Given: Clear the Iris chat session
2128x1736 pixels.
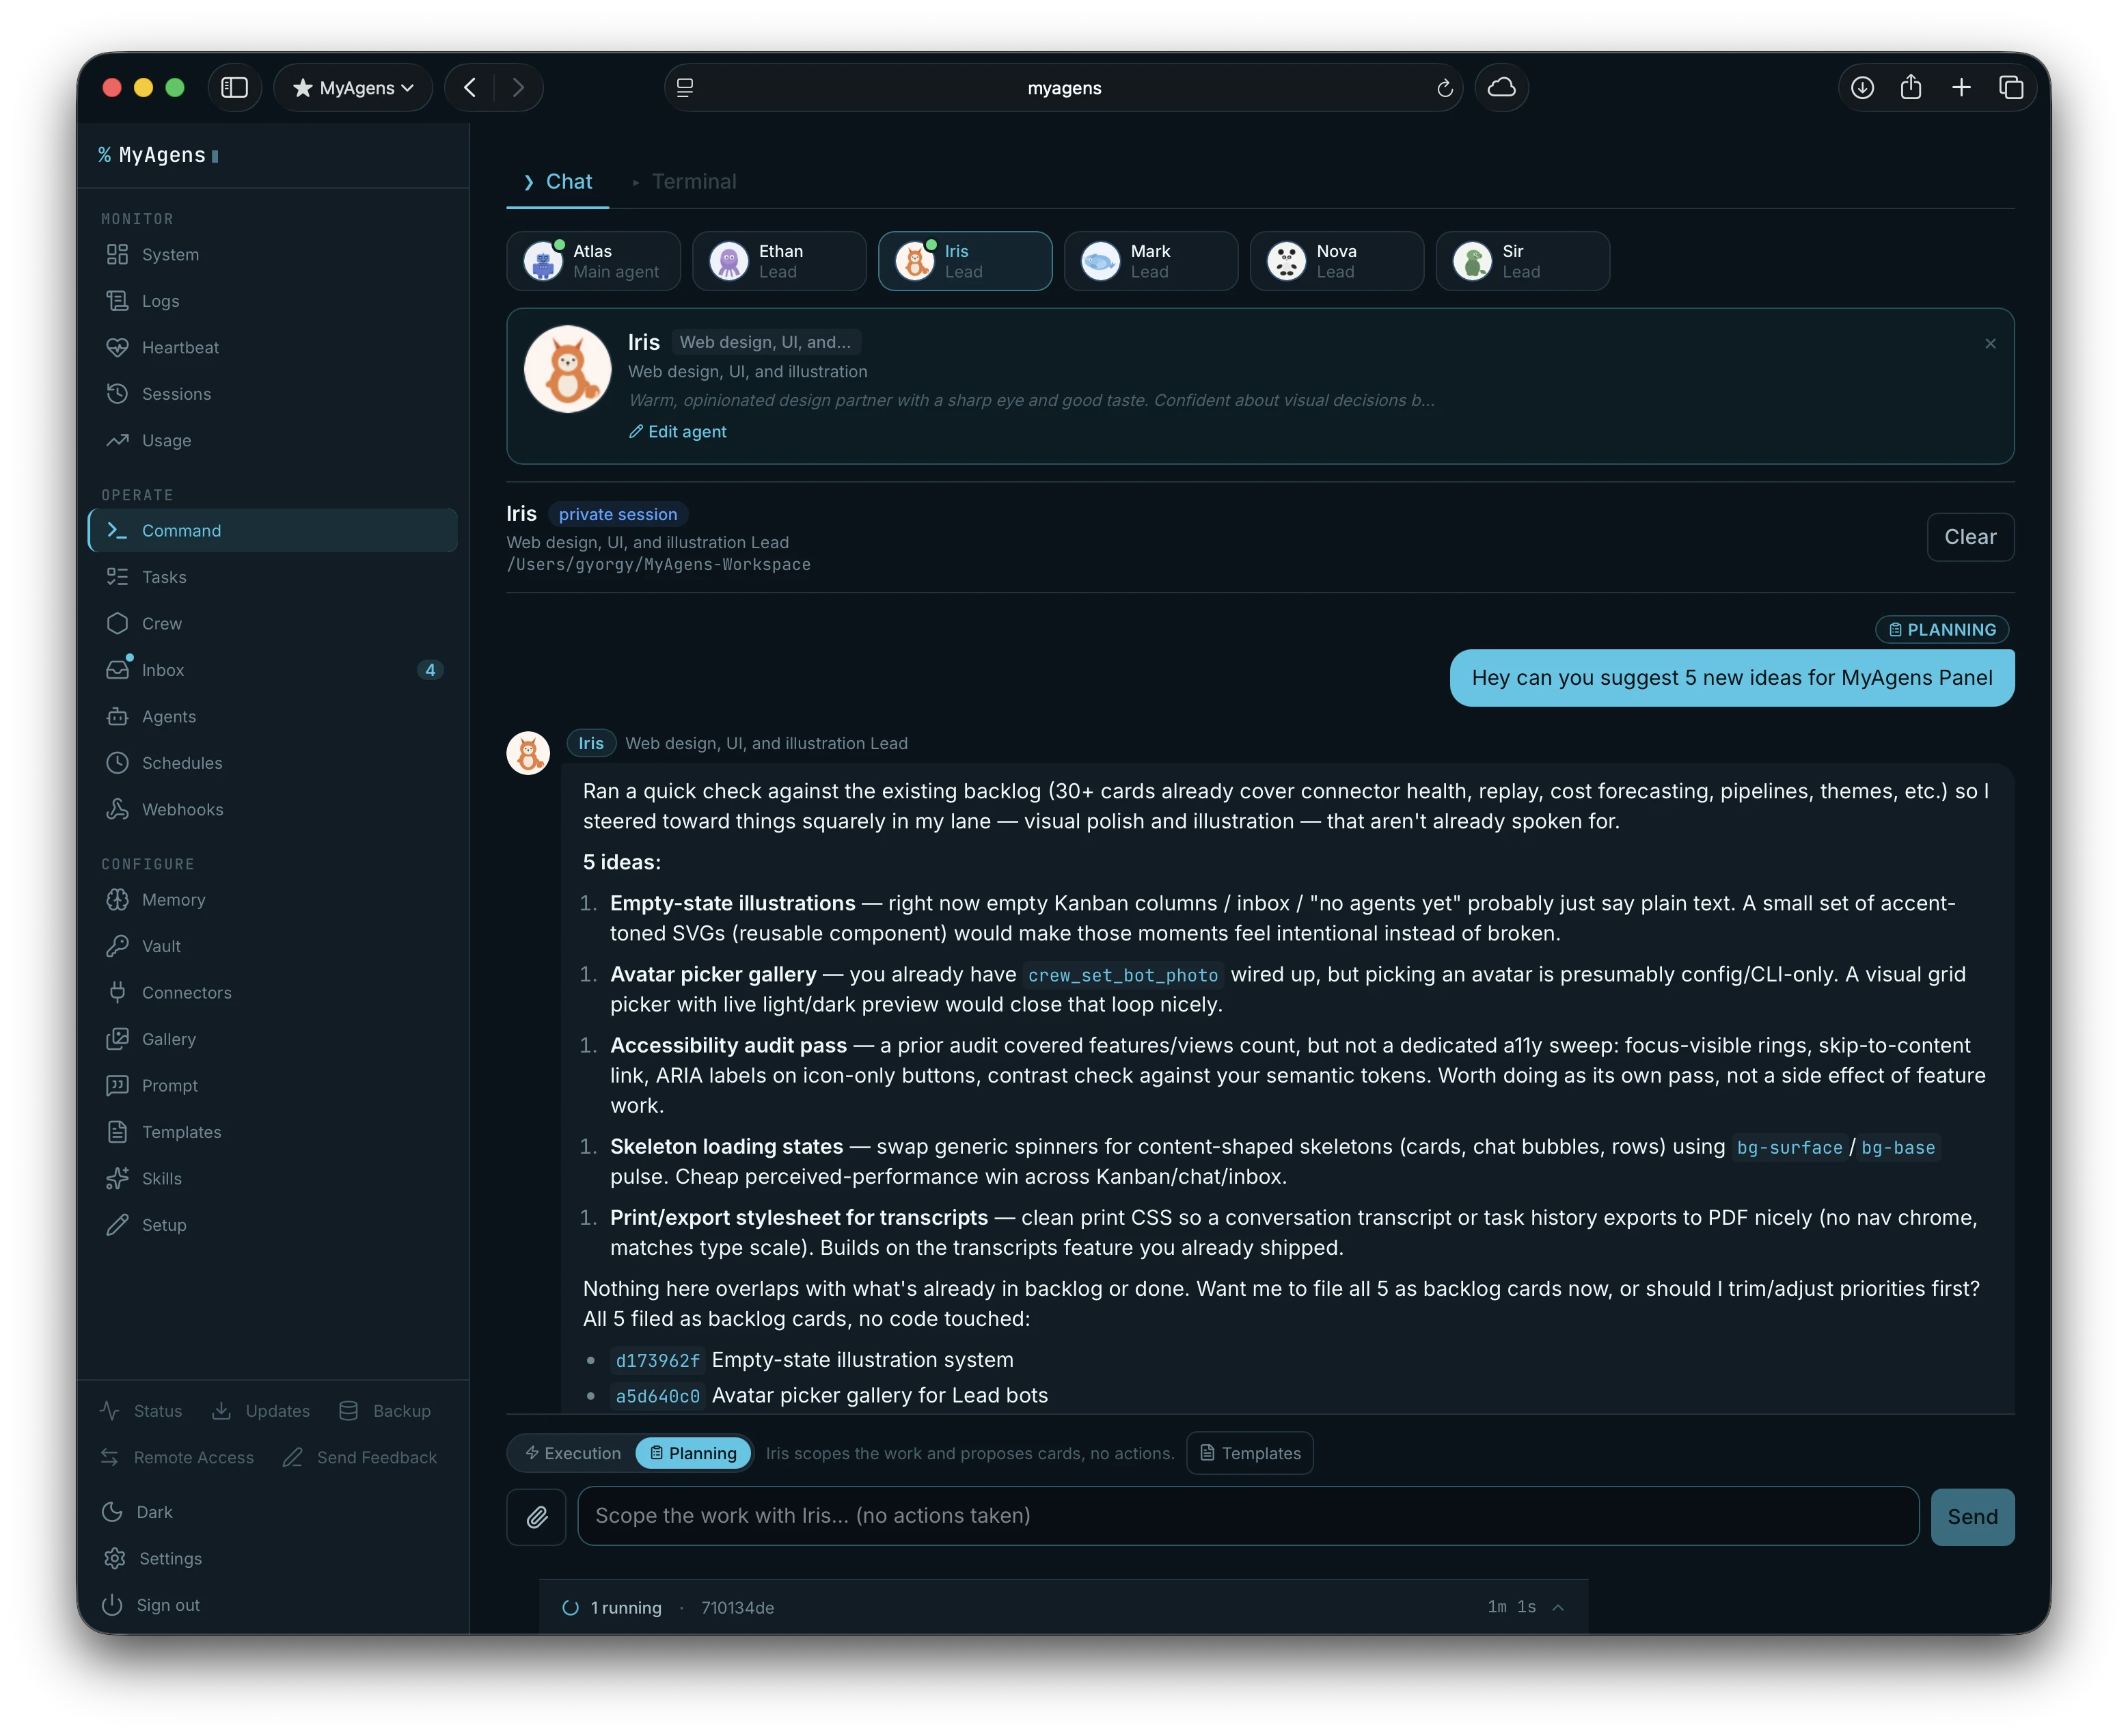Looking at the screenshot, I should [x=1970, y=537].
